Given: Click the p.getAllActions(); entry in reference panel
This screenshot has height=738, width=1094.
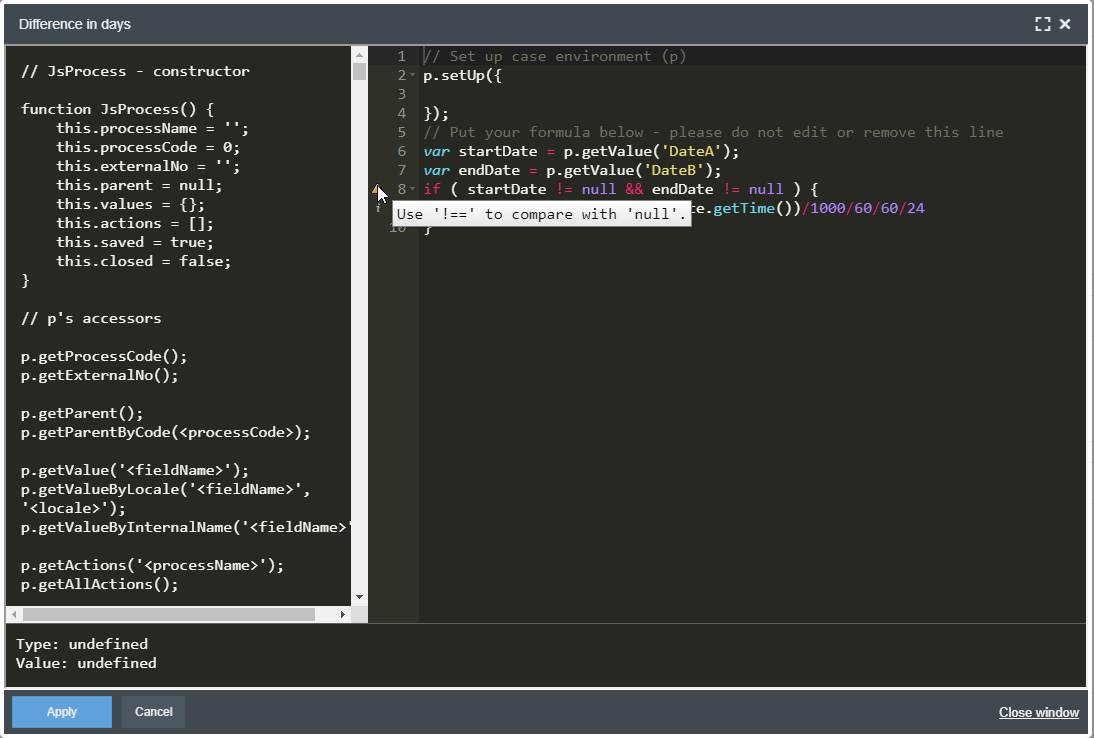Looking at the screenshot, I should 99,584.
